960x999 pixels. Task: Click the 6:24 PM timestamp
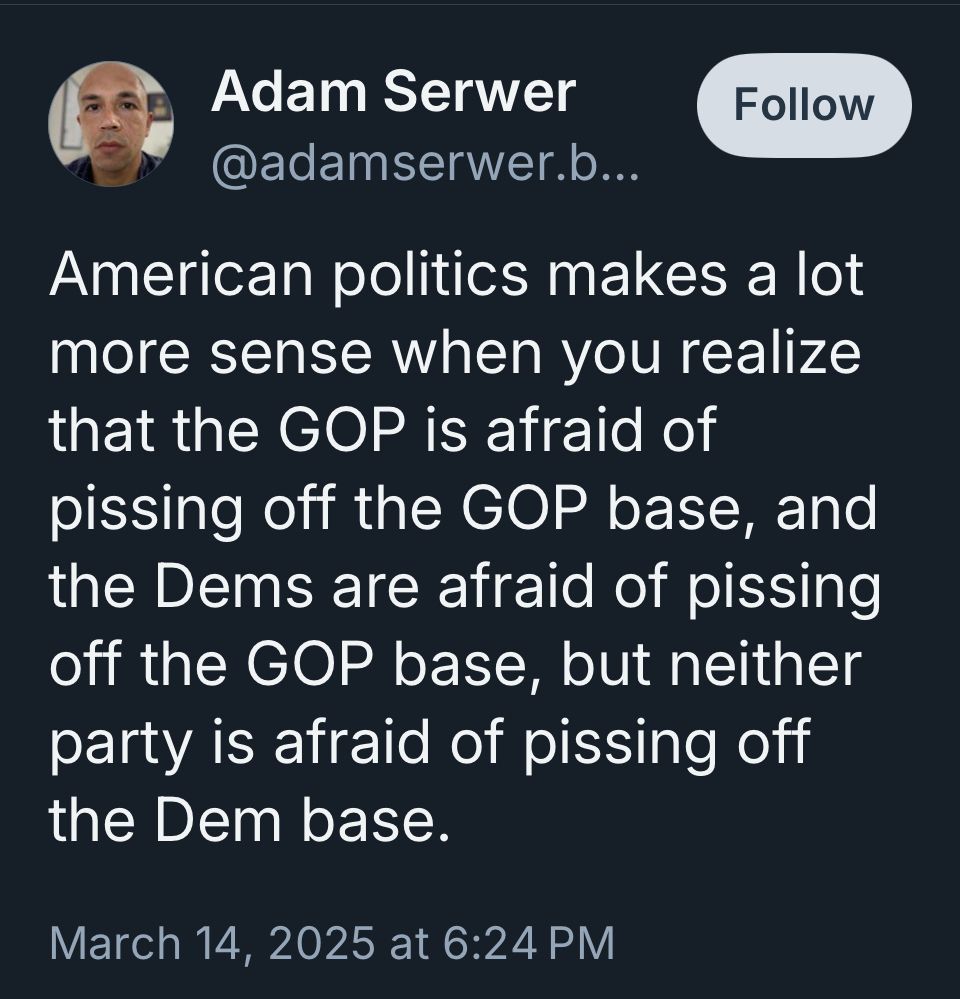click(x=521, y=939)
